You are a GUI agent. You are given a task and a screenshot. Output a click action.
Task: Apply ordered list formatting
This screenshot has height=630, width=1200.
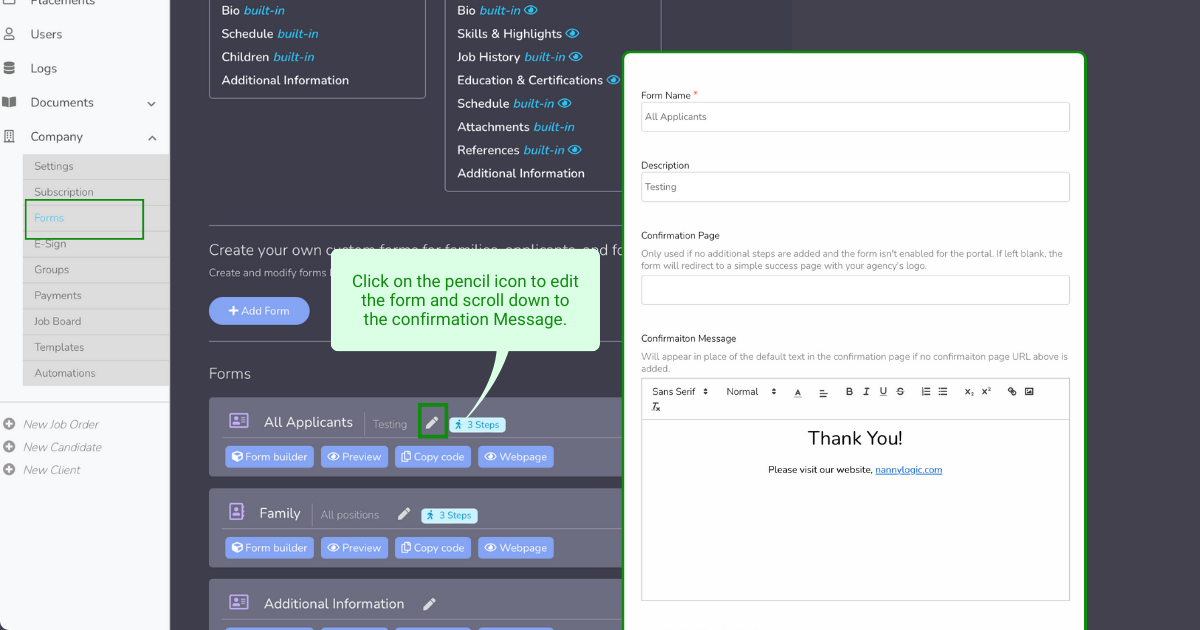tap(926, 392)
